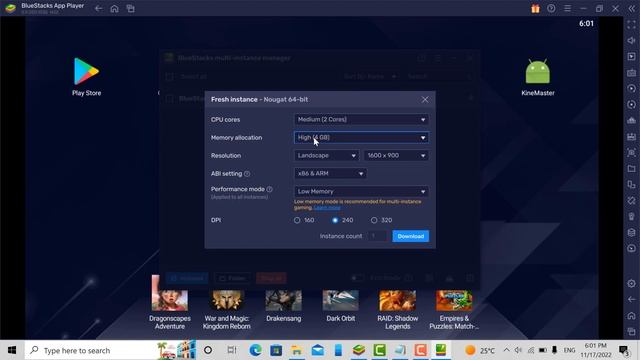Open the Windows Start menu
Viewport: 640px width, 360px height.
point(12,350)
